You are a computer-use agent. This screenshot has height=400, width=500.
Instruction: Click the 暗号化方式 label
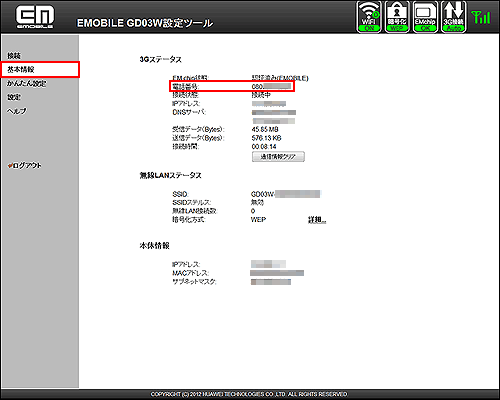point(189,220)
